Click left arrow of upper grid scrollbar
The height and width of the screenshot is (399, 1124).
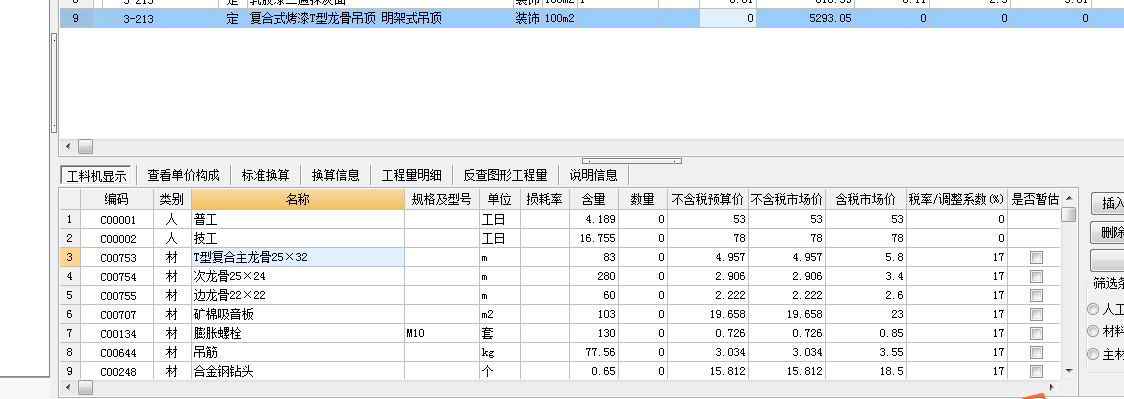pos(68,146)
